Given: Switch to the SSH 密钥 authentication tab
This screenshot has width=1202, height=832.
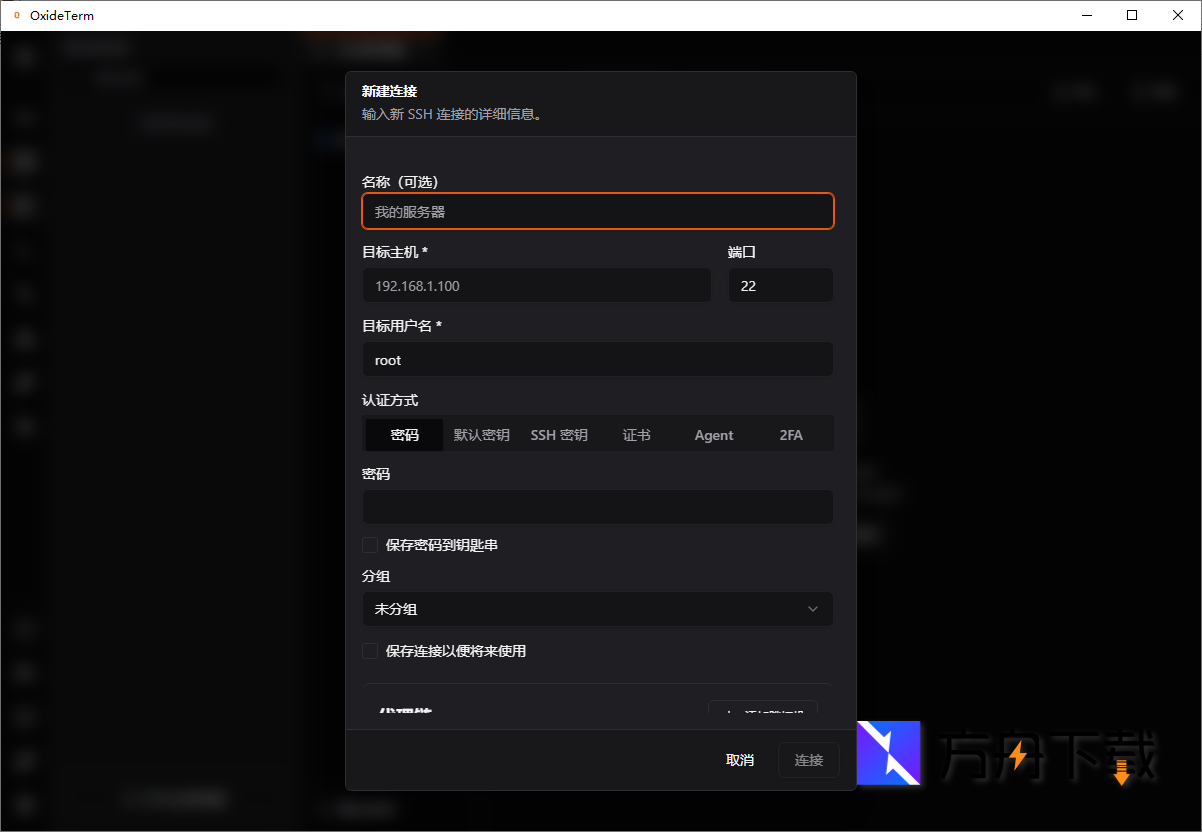Looking at the screenshot, I should [558, 435].
